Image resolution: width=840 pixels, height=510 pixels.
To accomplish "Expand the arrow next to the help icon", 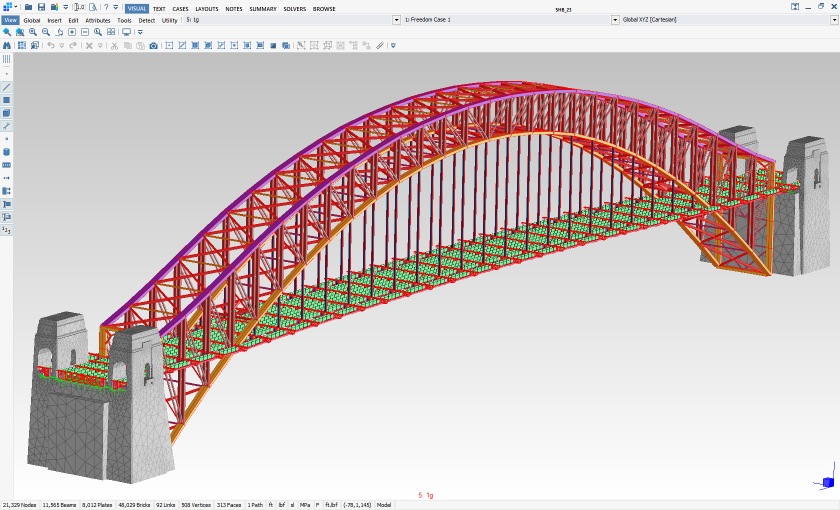I will click(116, 7).
